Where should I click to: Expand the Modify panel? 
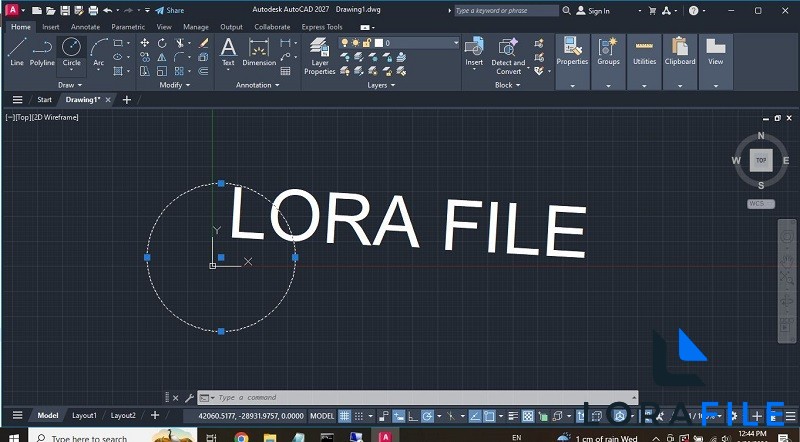pyautogui.click(x=174, y=85)
